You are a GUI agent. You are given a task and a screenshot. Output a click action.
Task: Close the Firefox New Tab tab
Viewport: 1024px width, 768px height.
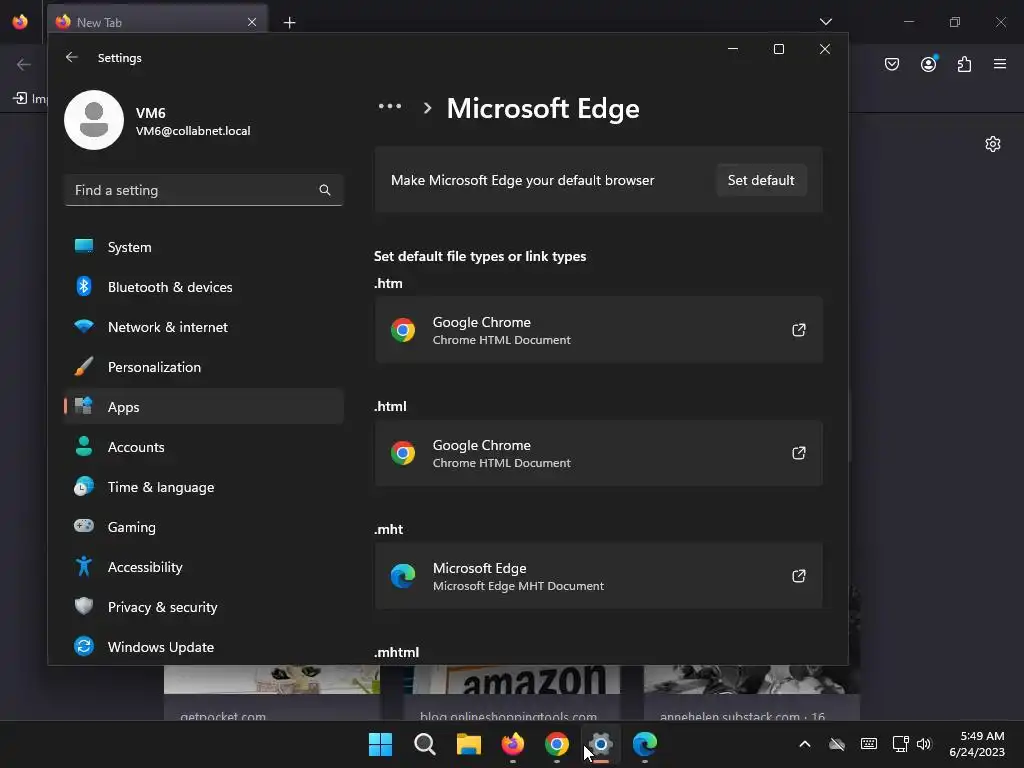click(251, 22)
